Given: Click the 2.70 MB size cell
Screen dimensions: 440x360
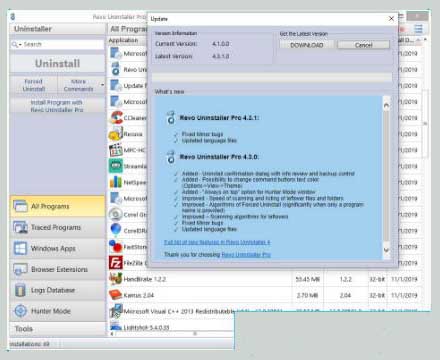Looking at the screenshot, I should (307, 295).
